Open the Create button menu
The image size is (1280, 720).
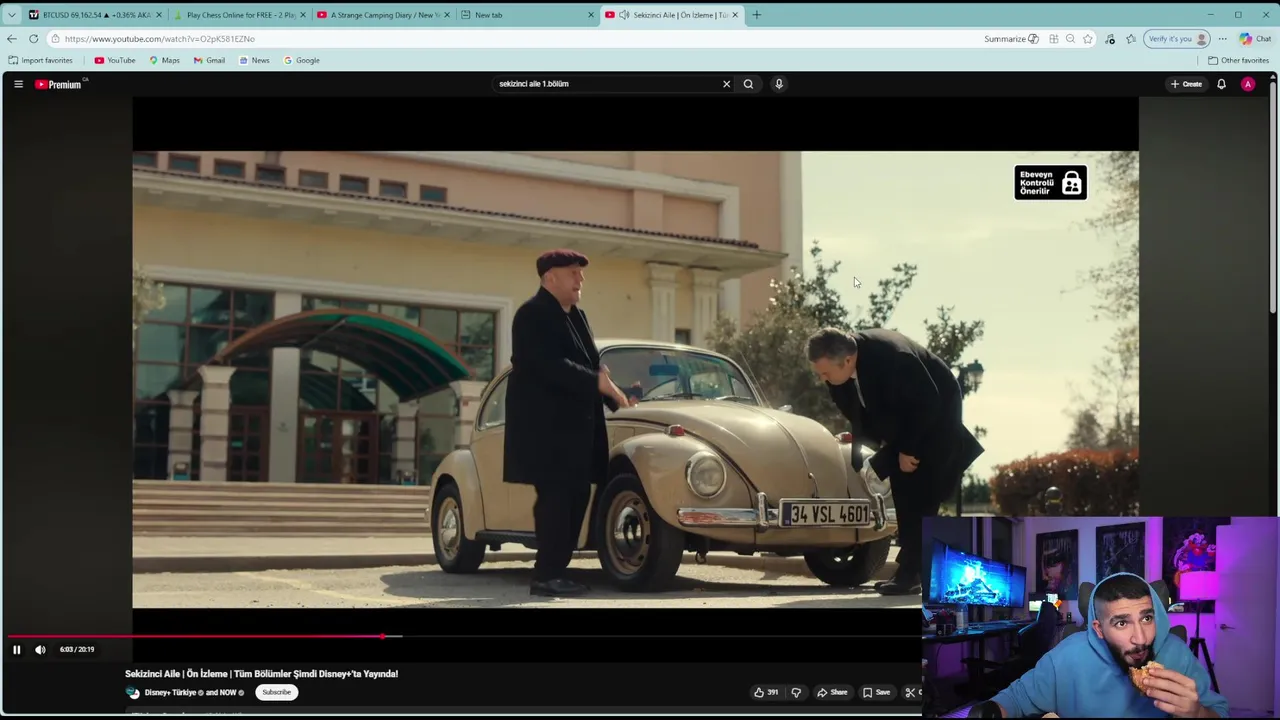tap(1186, 84)
